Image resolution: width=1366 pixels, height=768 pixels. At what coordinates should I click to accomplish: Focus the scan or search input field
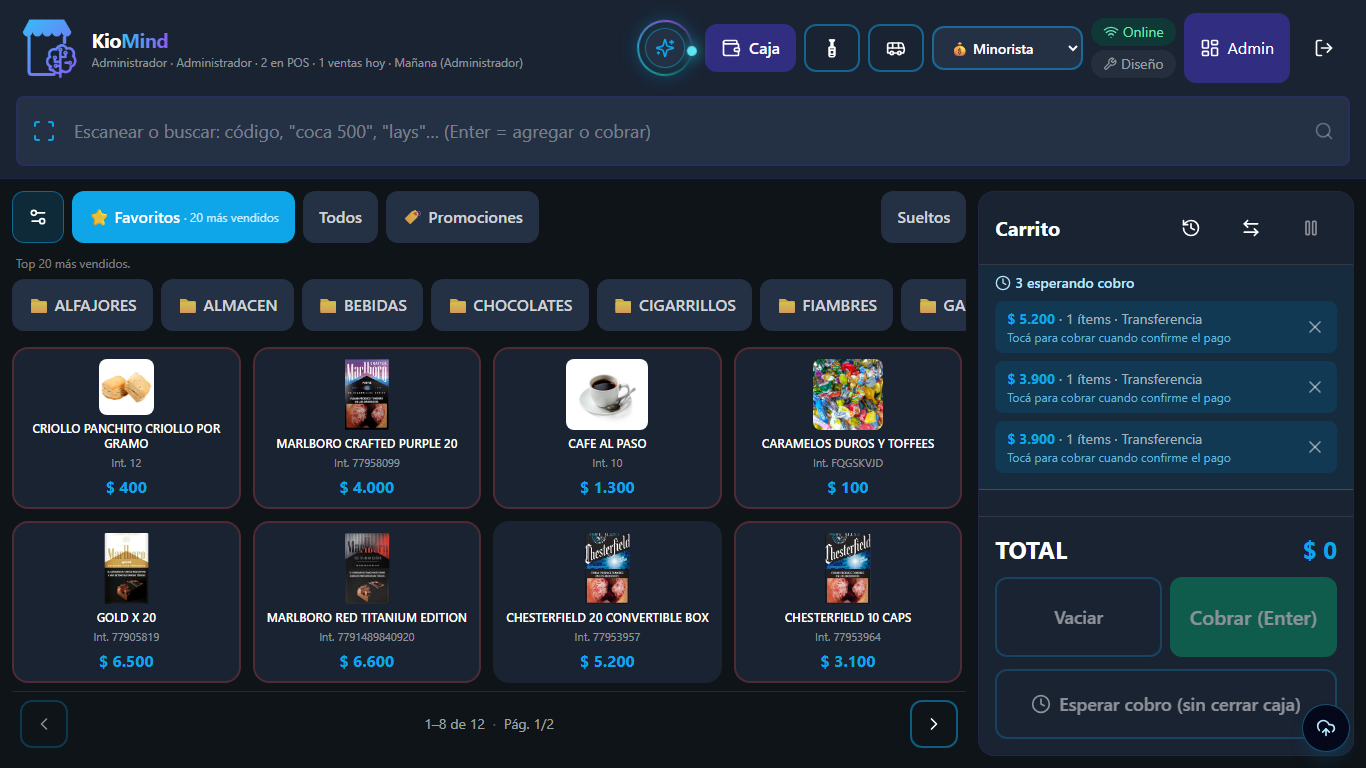[x=683, y=131]
